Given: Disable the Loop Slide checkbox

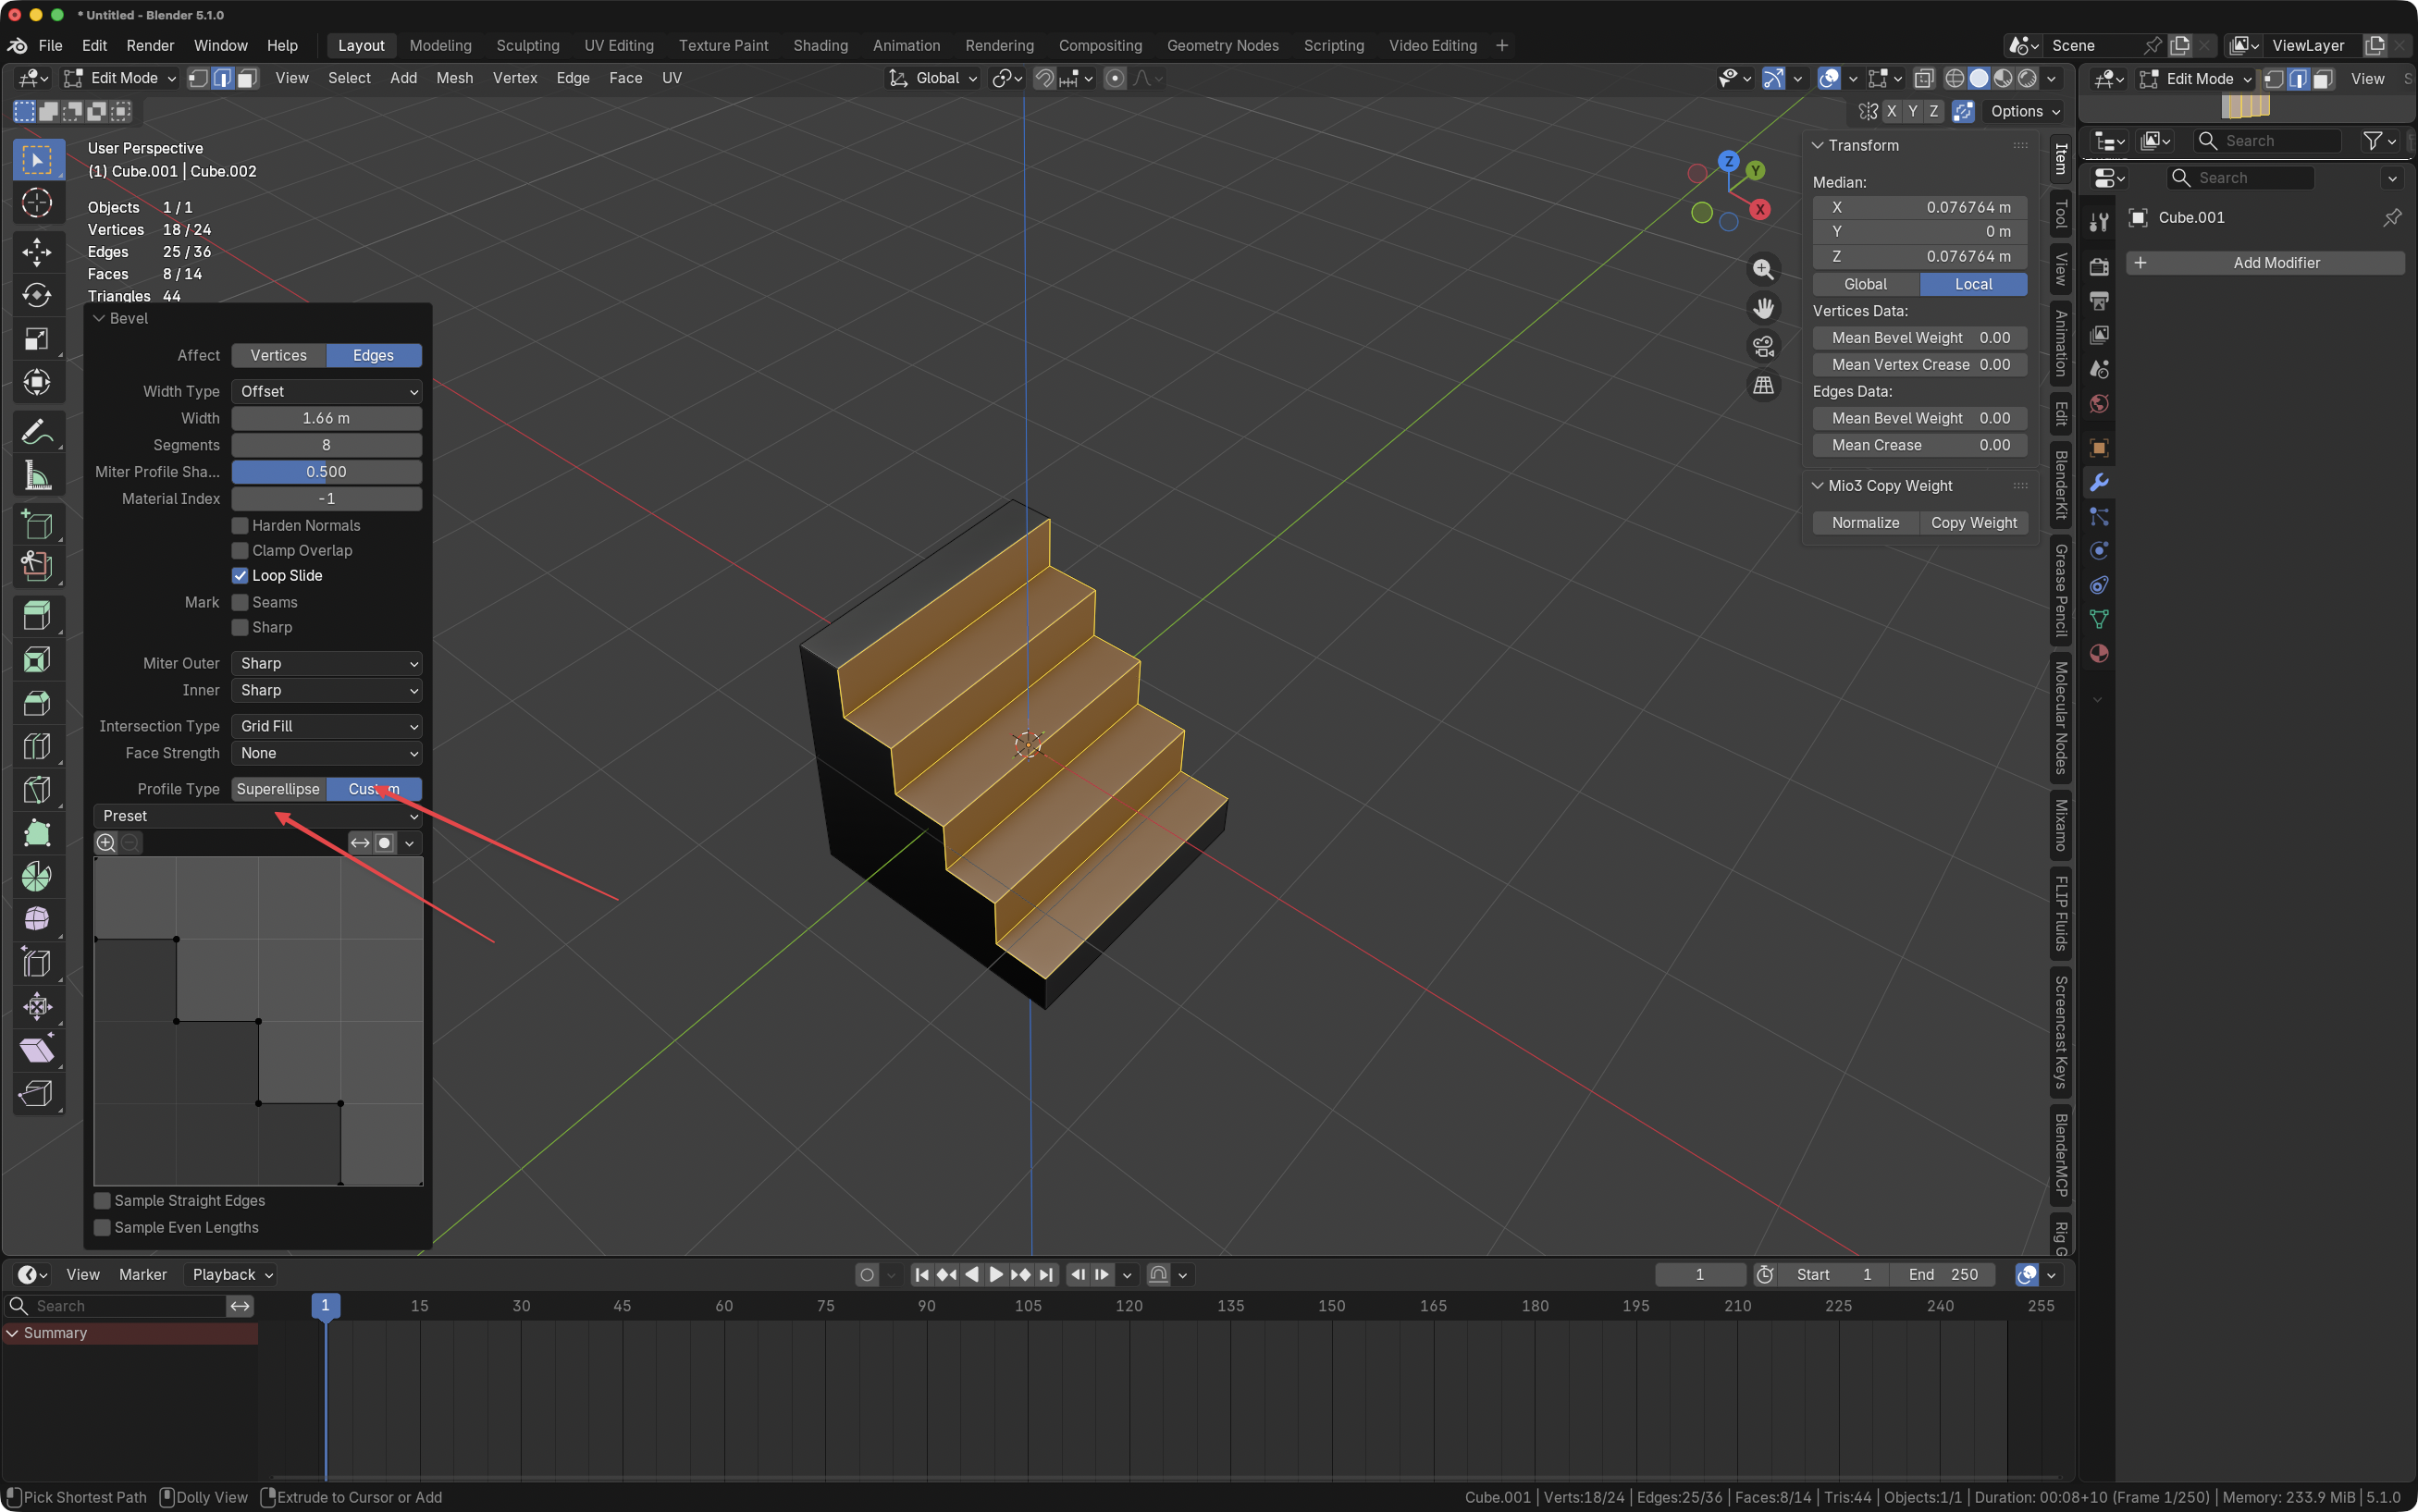Looking at the screenshot, I should click(240, 576).
